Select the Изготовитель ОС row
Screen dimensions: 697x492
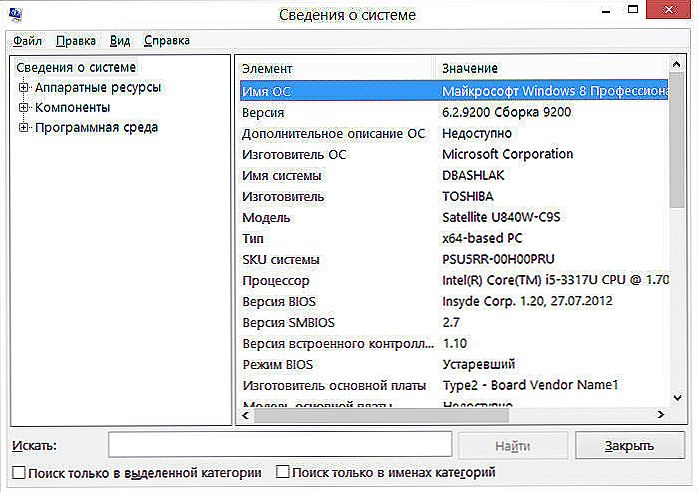[454, 154]
